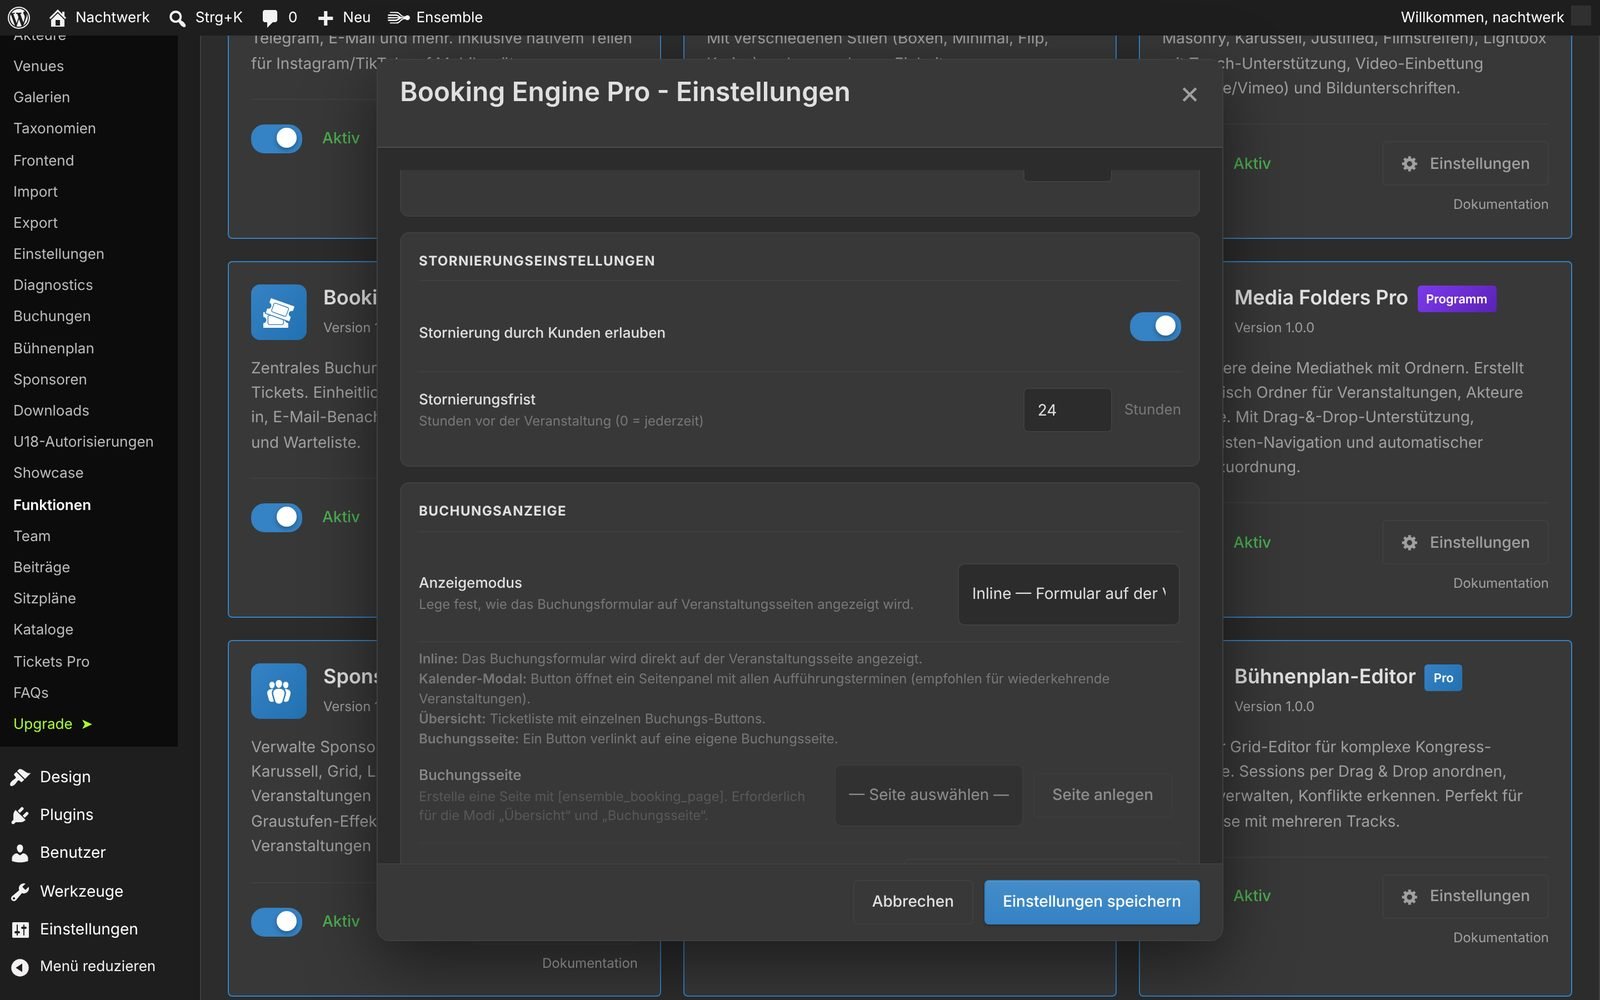Screen dimensions: 1600x1000
Task: Open Dokumentation link under Media Folders Pro
Action: coord(1500,583)
